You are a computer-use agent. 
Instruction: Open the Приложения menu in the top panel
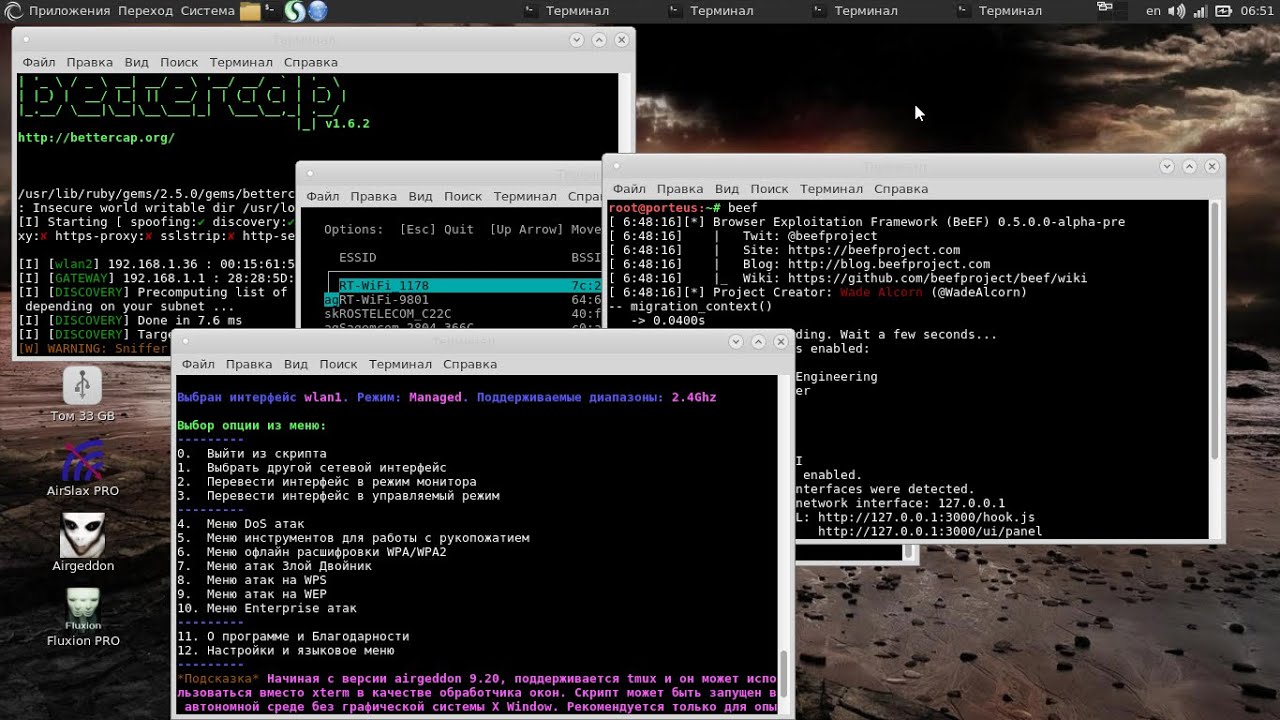point(69,11)
